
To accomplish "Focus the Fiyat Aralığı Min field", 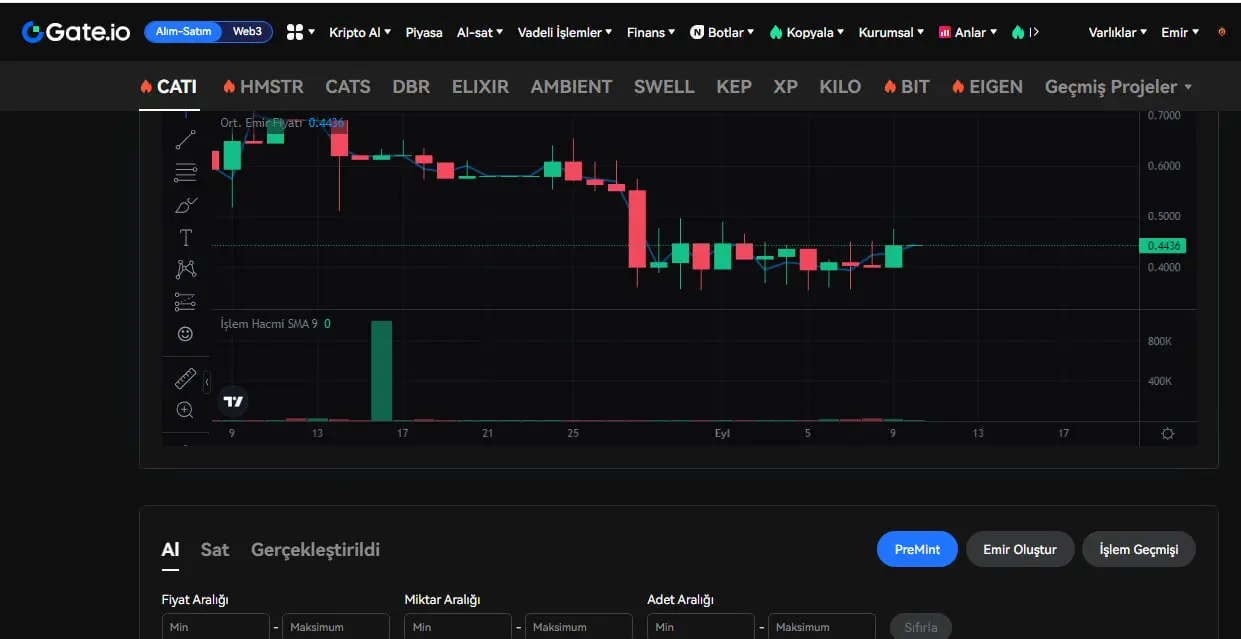I will [215, 627].
